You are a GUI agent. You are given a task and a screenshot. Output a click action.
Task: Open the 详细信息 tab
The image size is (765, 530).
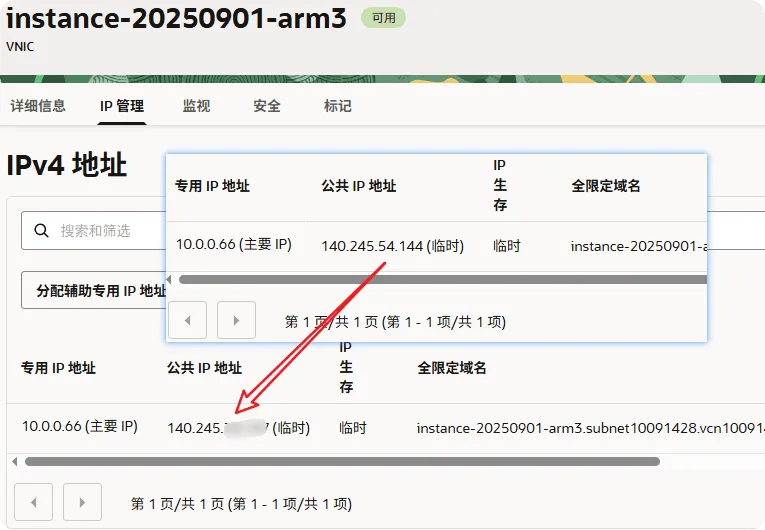[x=38, y=106]
